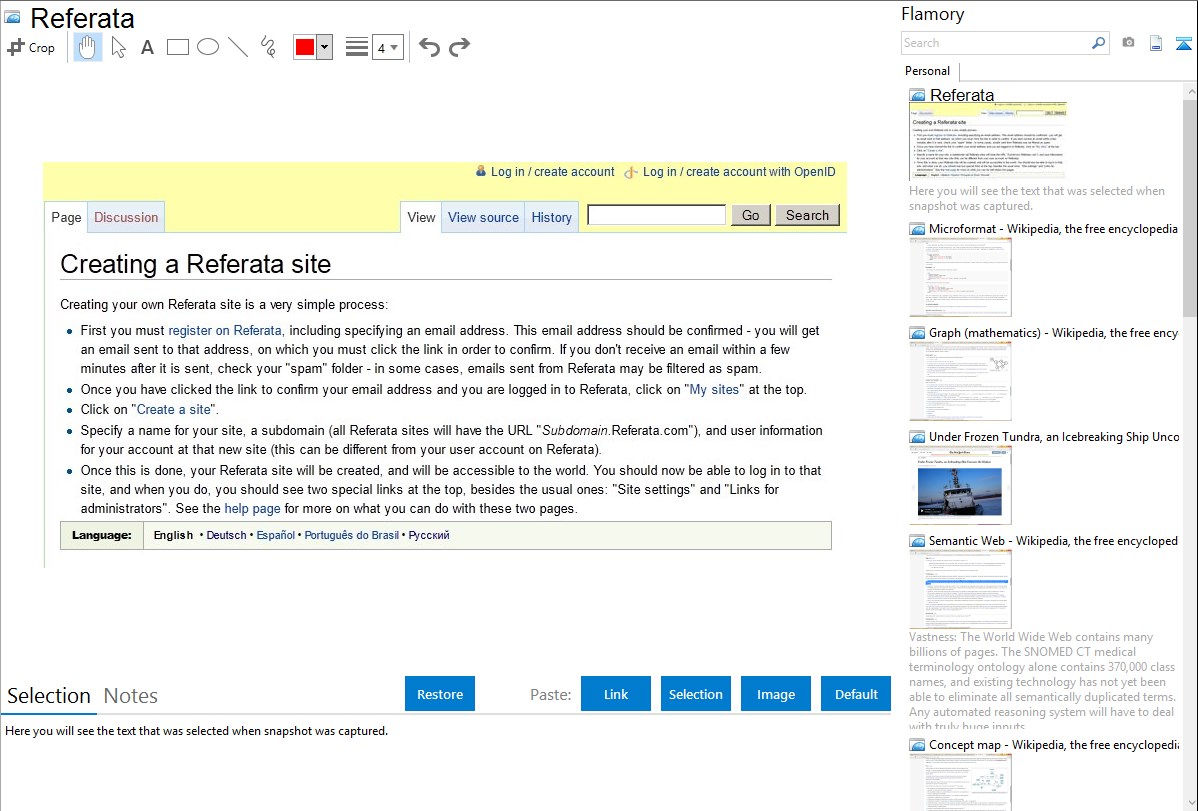The image size is (1198, 811).
Task: Redo the last undone action
Action: (x=459, y=47)
